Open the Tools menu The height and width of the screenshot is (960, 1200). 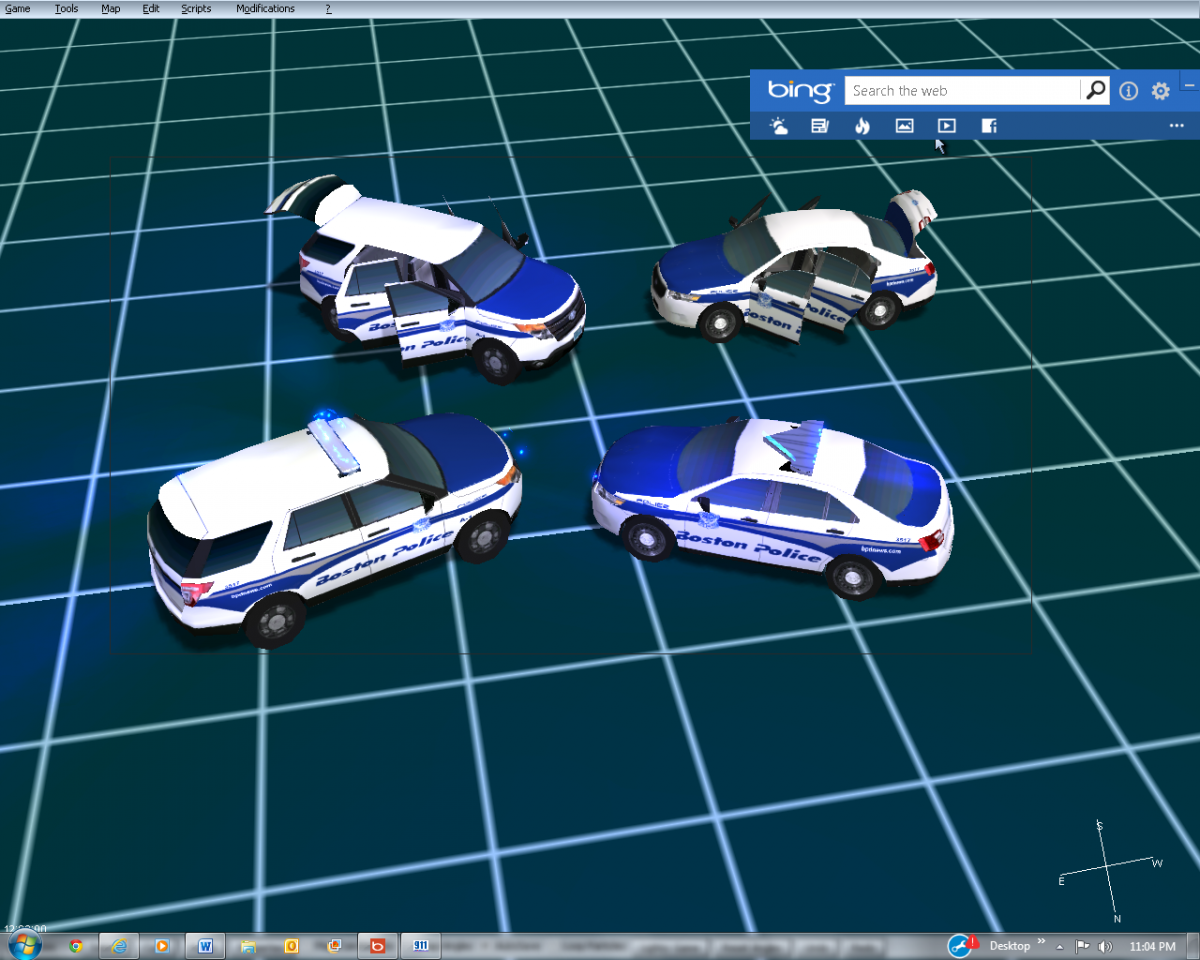66,8
